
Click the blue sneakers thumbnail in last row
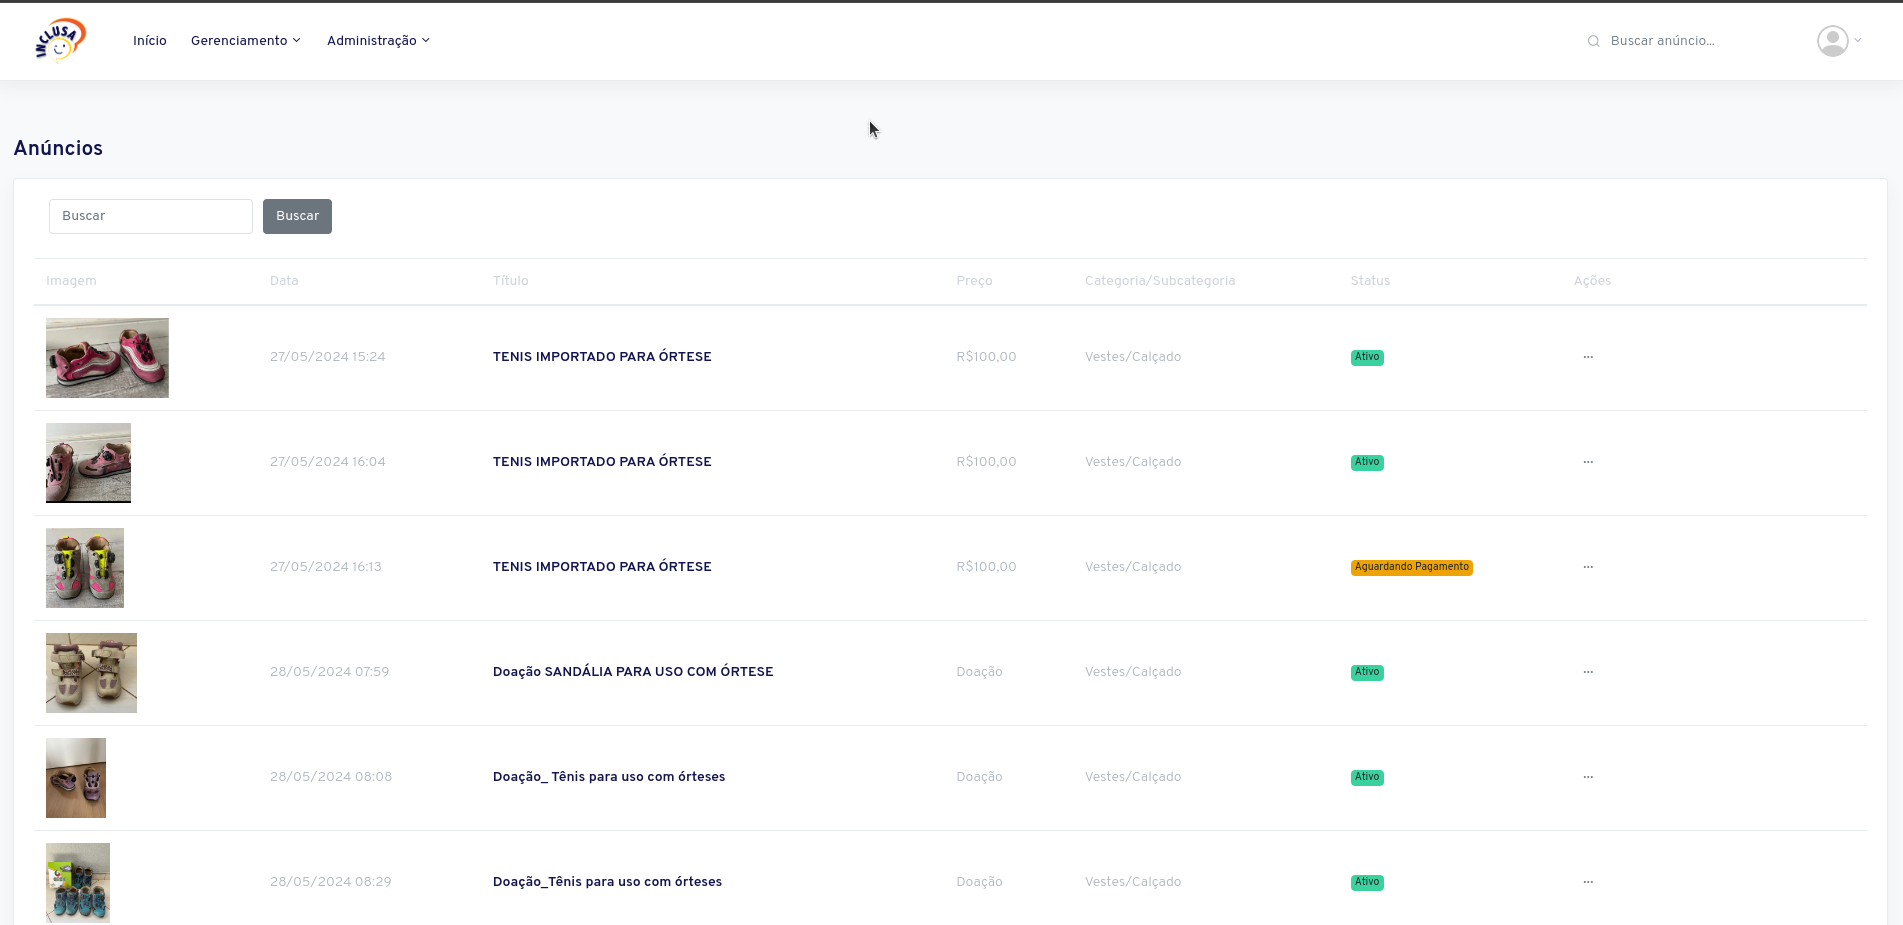(78, 882)
